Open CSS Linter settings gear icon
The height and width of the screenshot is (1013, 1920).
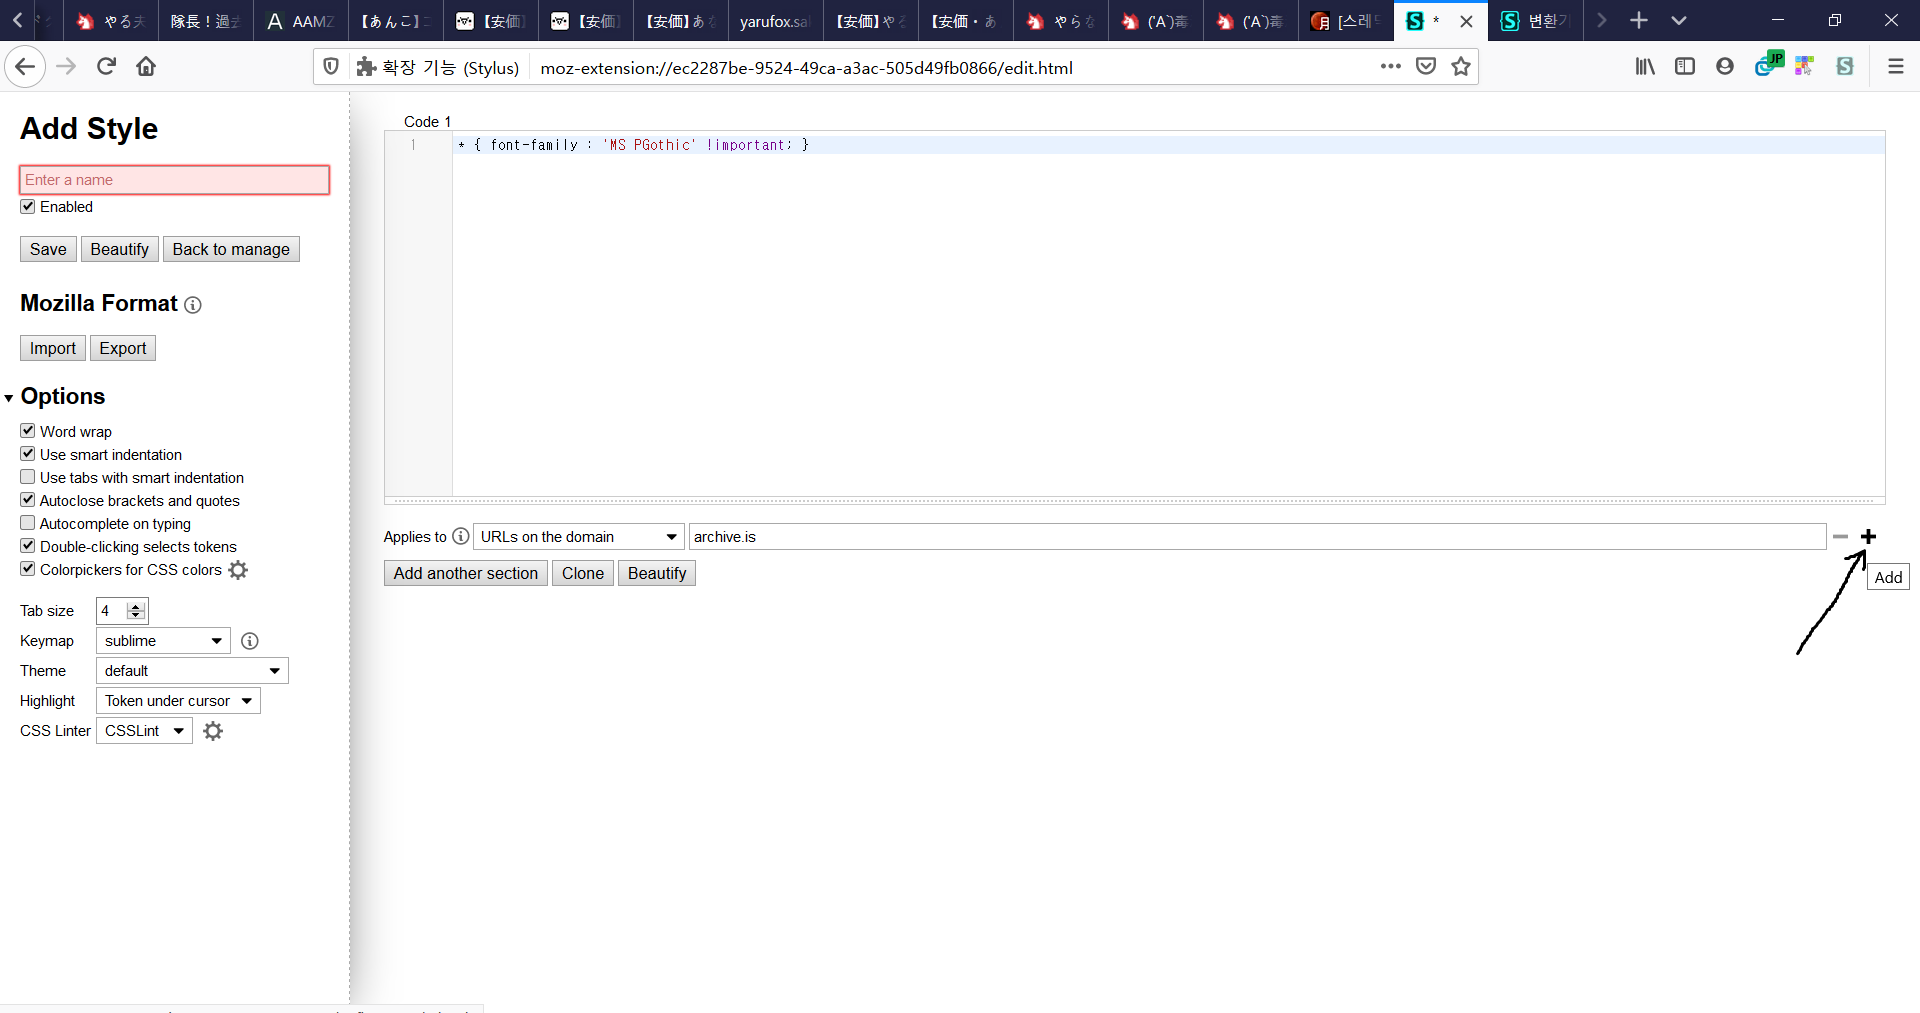click(x=213, y=731)
